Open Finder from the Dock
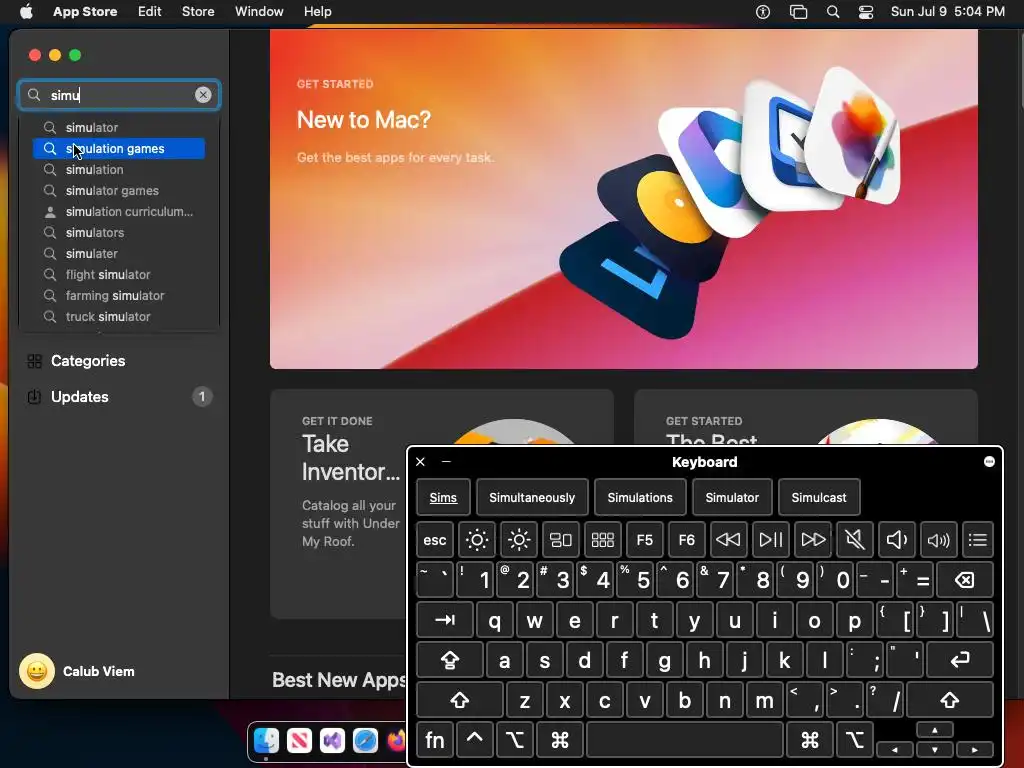Image resolution: width=1024 pixels, height=768 pixels. coord(266,740)
